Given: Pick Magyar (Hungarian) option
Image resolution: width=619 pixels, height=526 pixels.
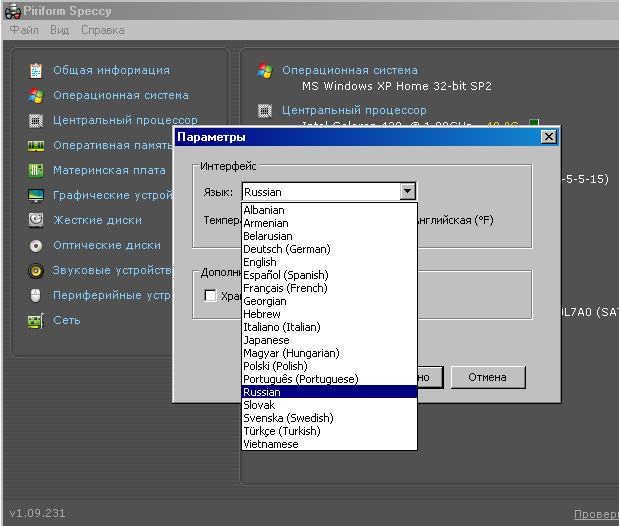Looking at the screenshot, I should coord(329,353).
